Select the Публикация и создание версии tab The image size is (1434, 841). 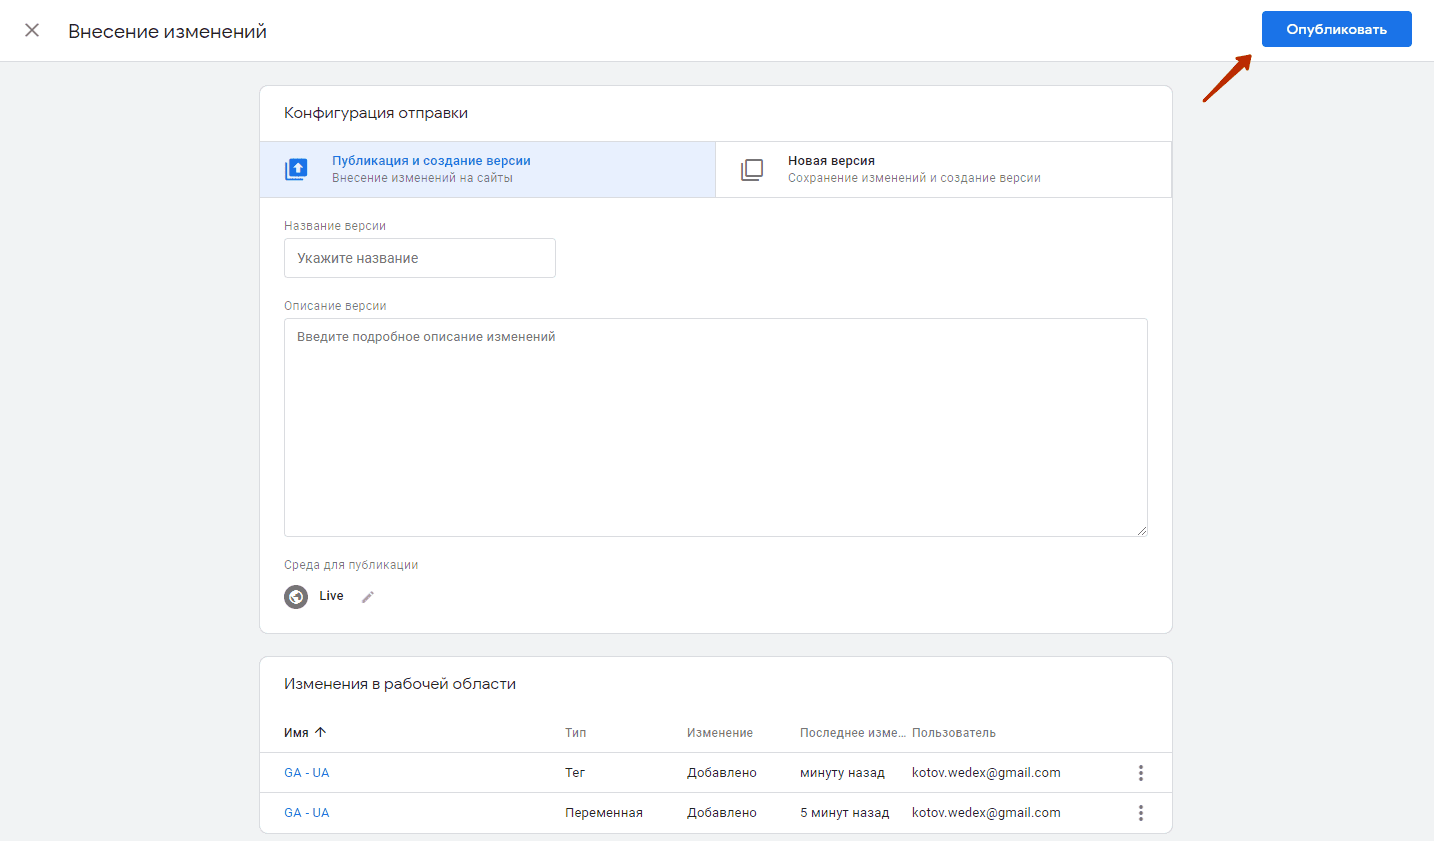pos(488,169)
